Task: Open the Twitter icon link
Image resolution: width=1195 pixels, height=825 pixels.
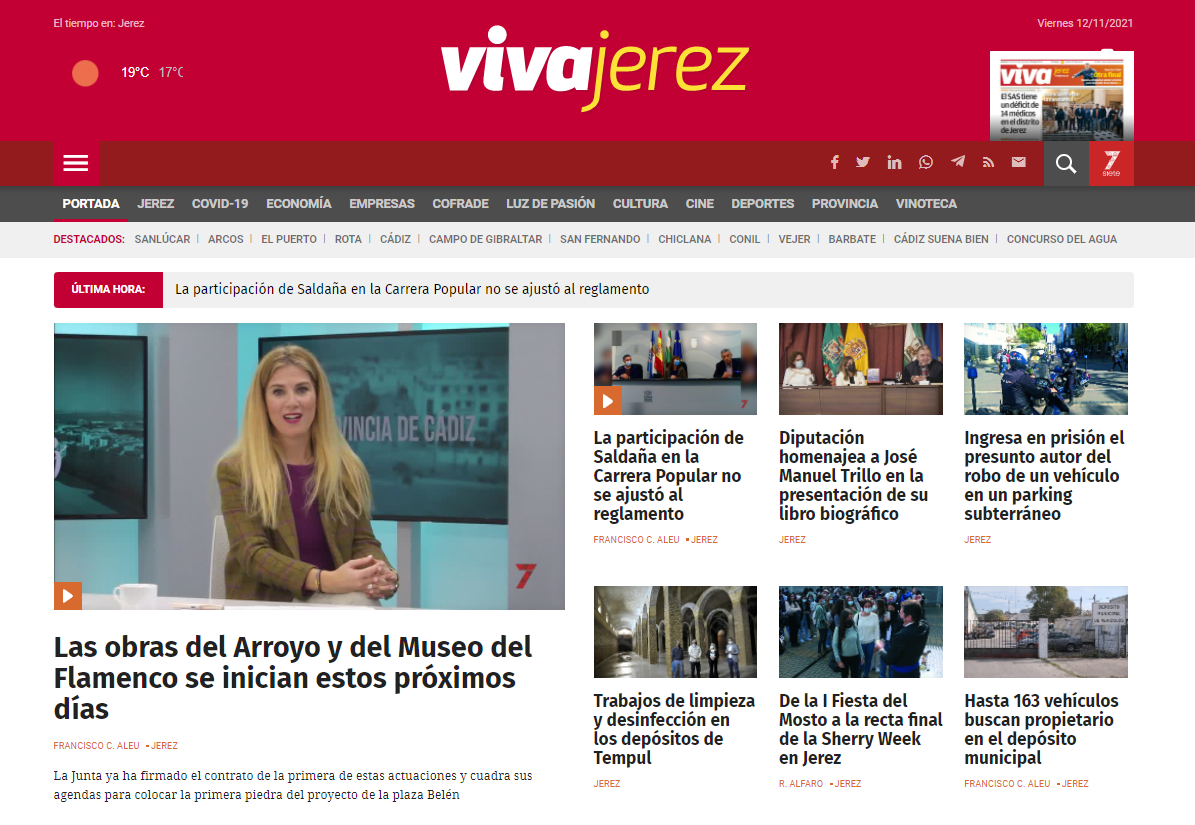Action: [863, 162]
